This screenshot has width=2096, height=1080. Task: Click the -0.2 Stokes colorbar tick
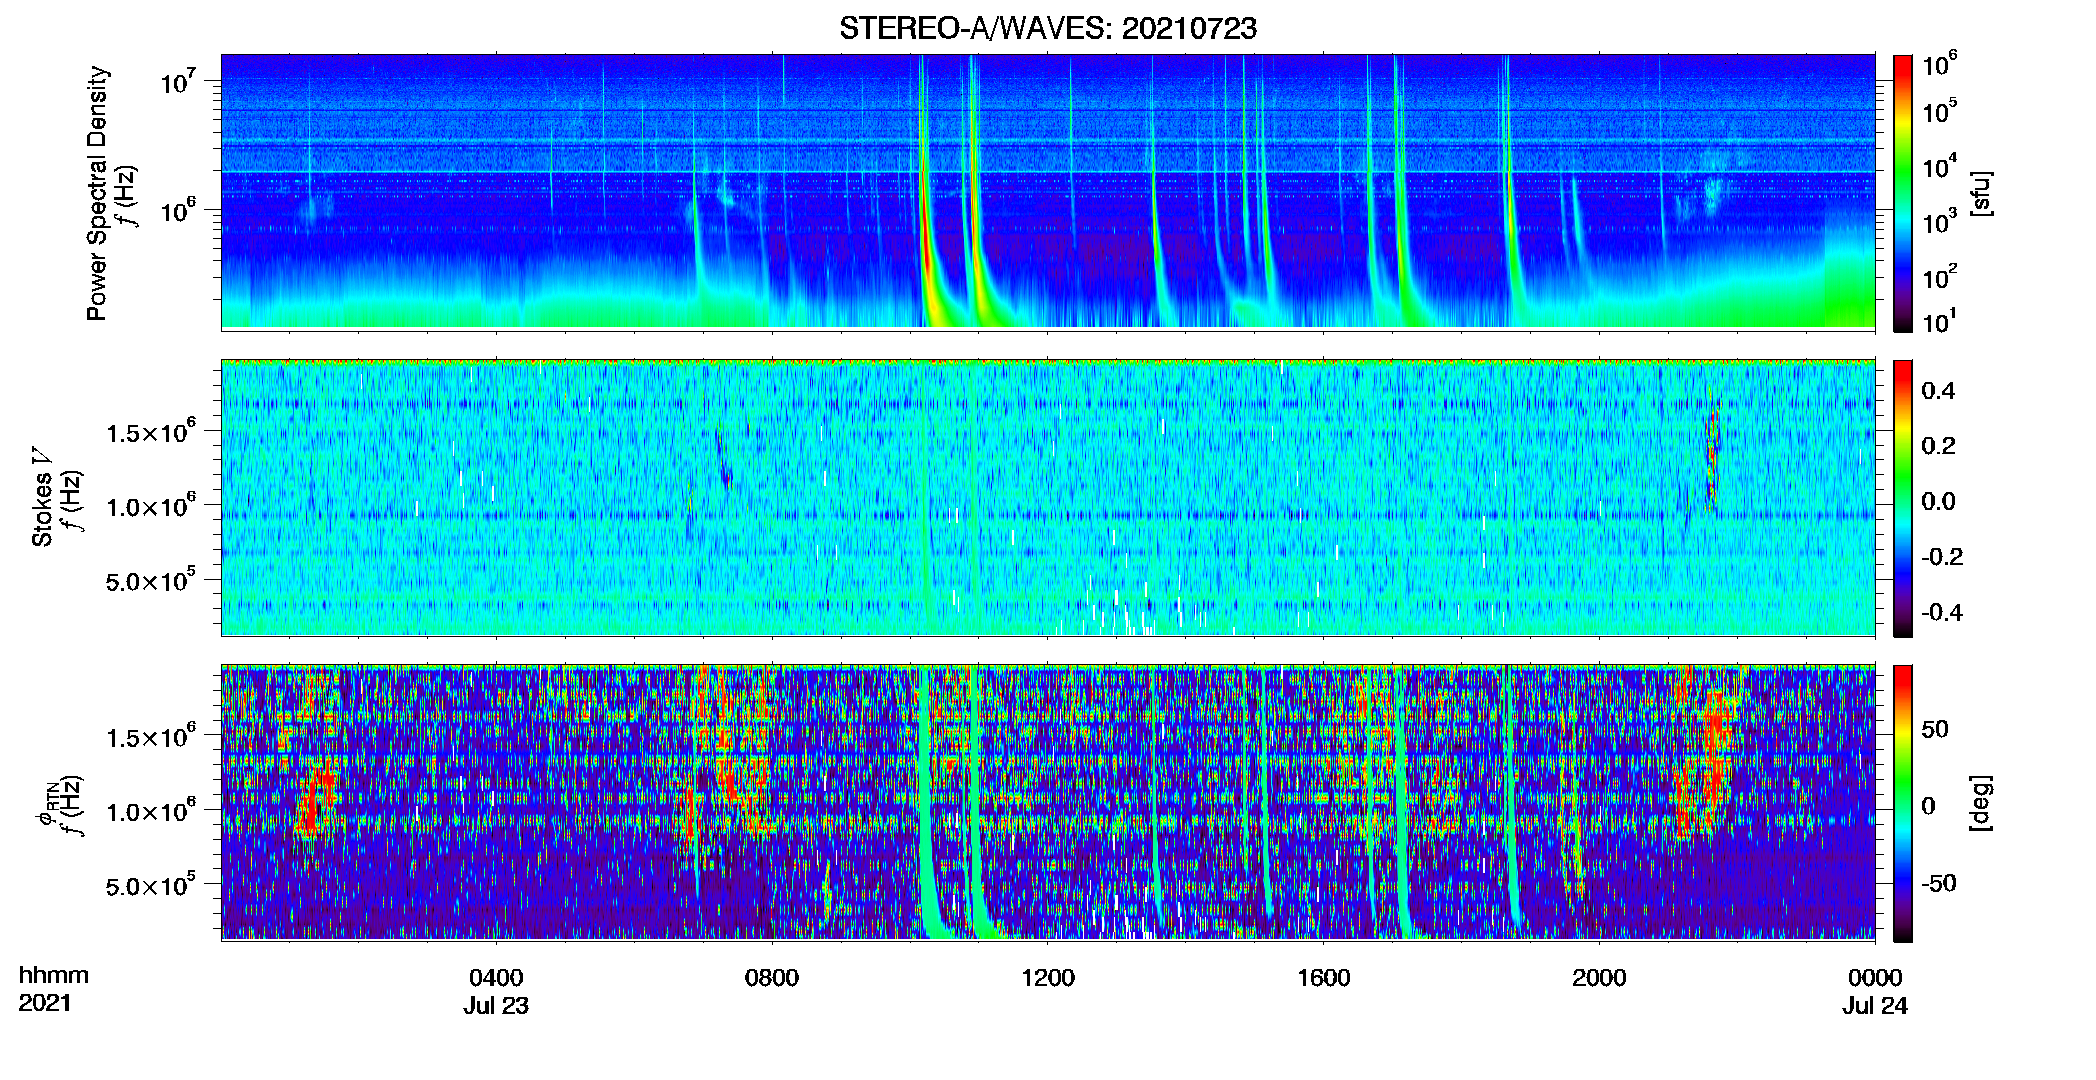pyautogui.click(x=1942, y=557)
